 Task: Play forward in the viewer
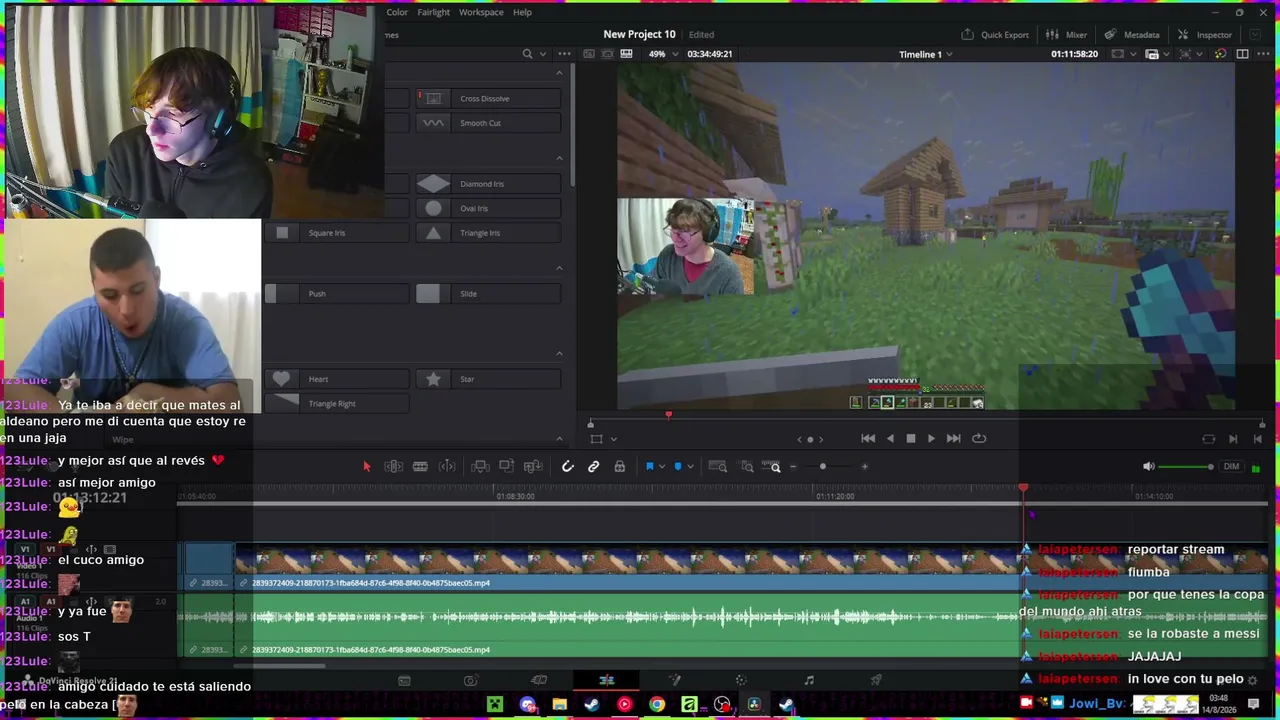931,438
